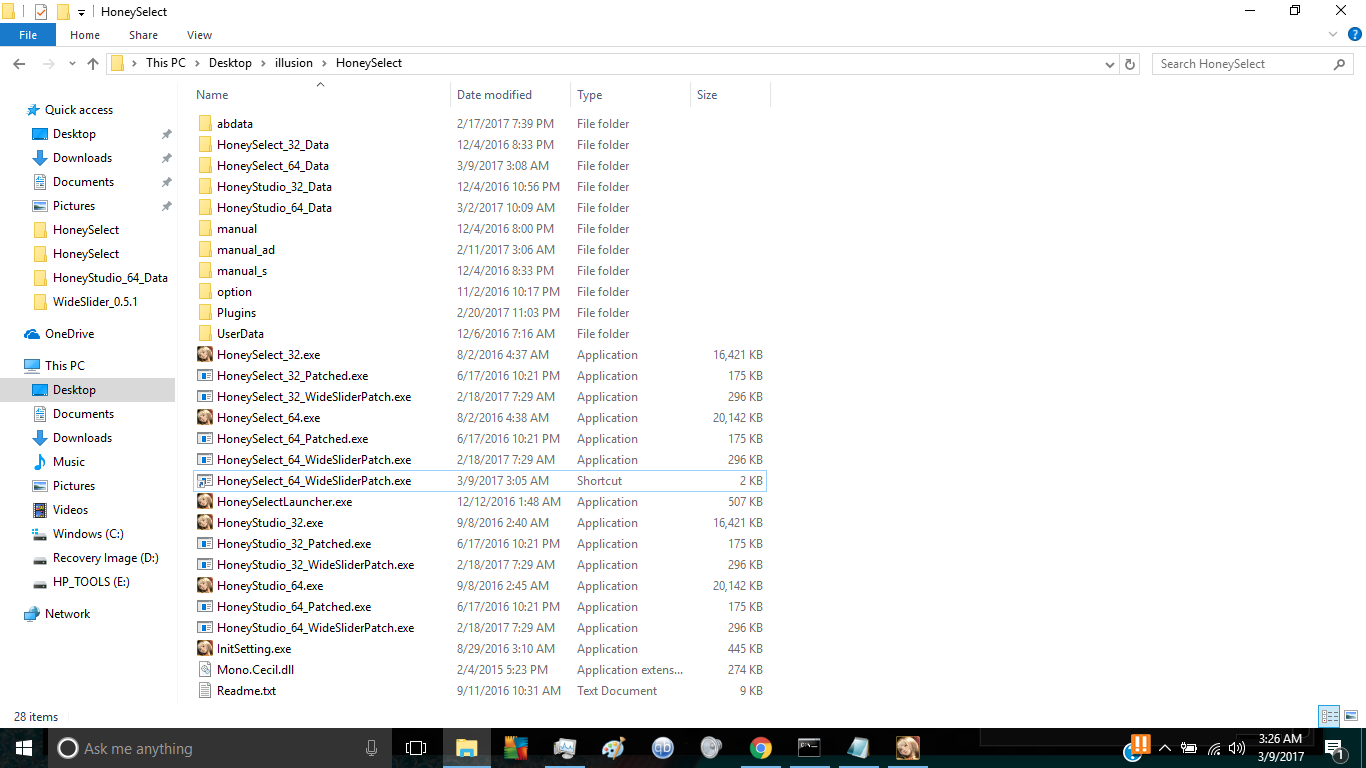Select the manual_ad folder
The width and height of the screenshot is (1366, 768).
pyautogui.click(x=246, y=250)
